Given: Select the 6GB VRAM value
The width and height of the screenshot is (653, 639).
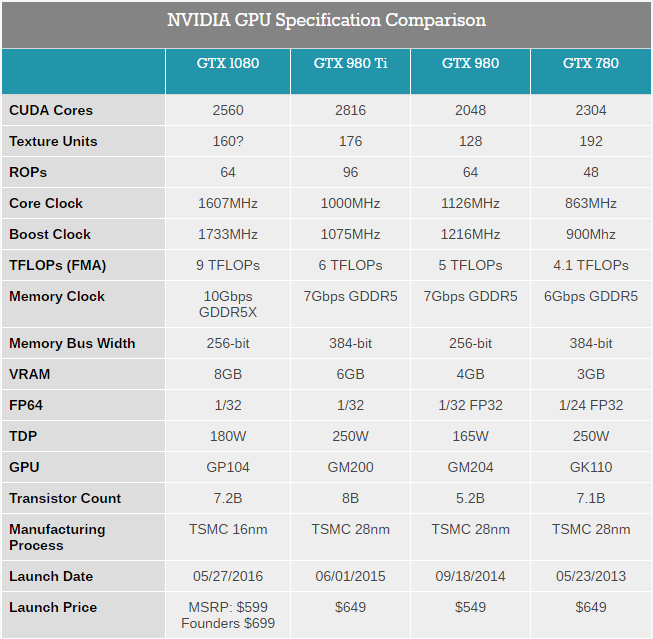Looking at the screenshot, I should click(x=350, y=374).
